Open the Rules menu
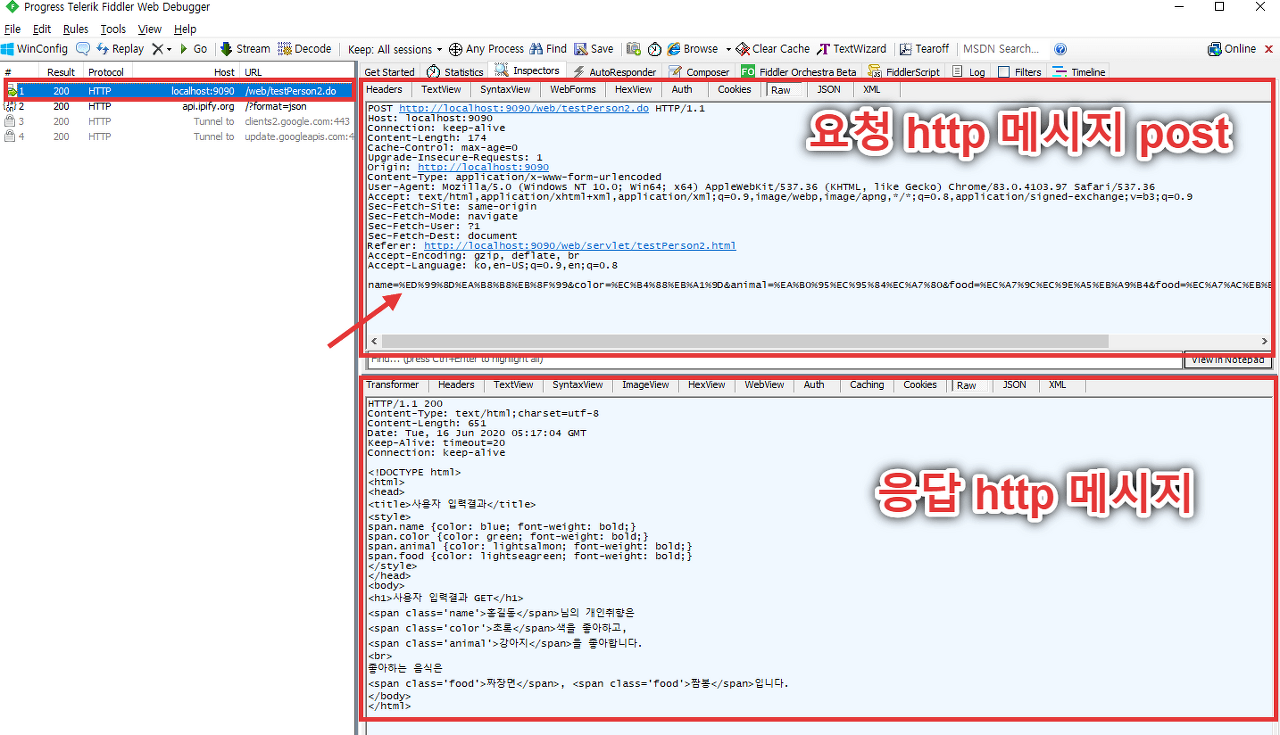The image size is (1280, 735). 75,29
